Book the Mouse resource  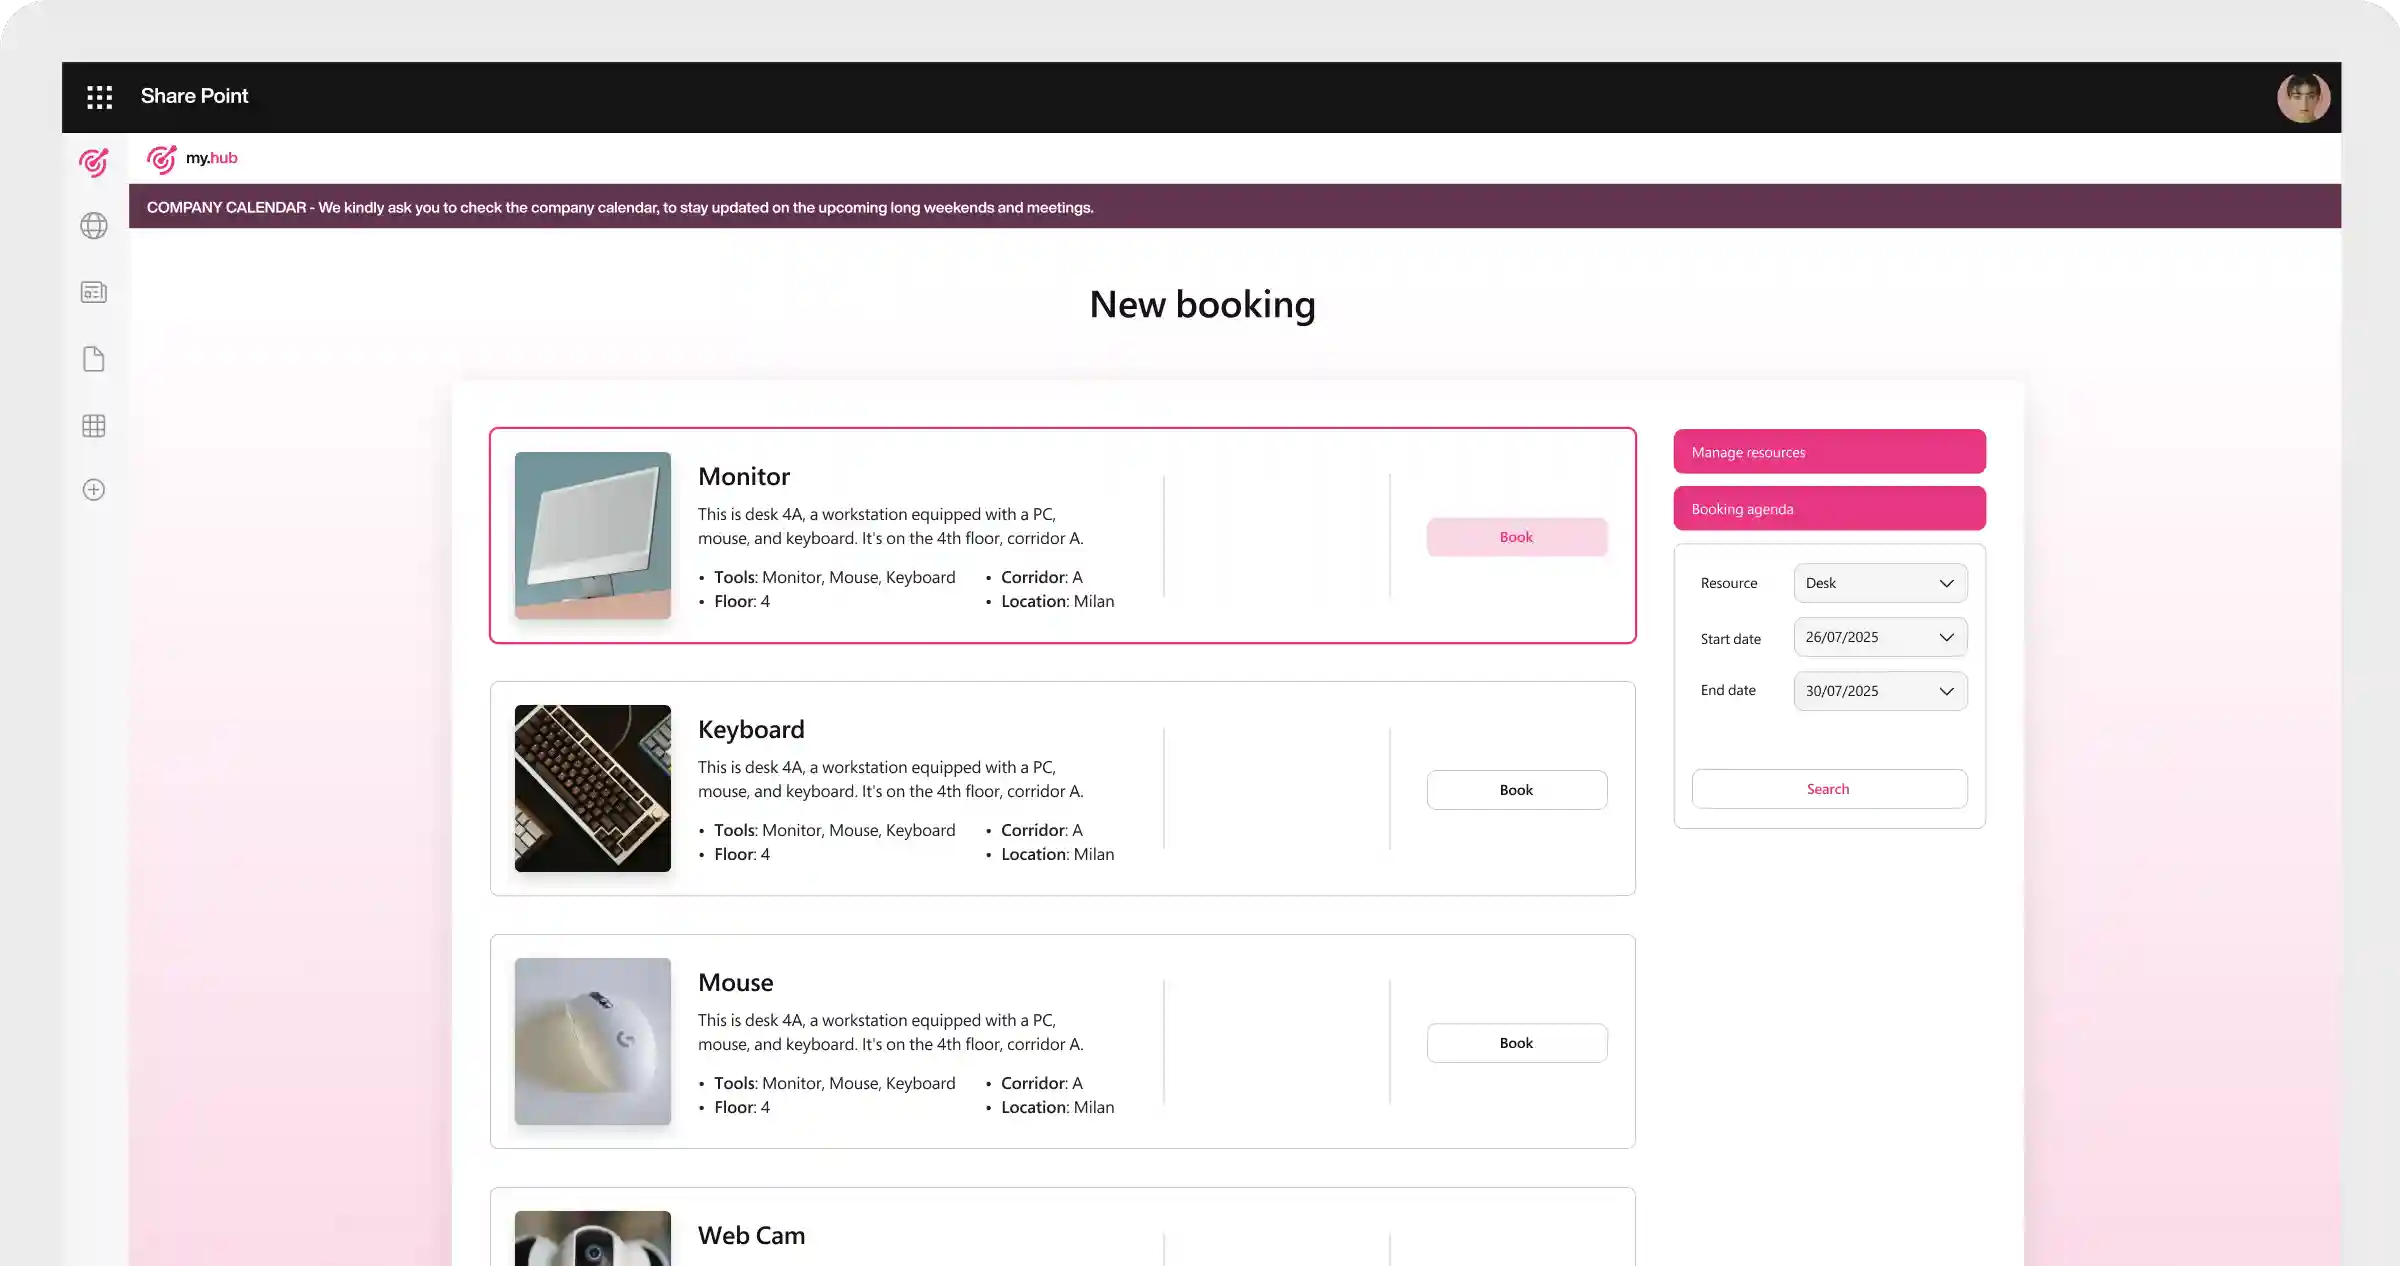coord(1516,1043)
